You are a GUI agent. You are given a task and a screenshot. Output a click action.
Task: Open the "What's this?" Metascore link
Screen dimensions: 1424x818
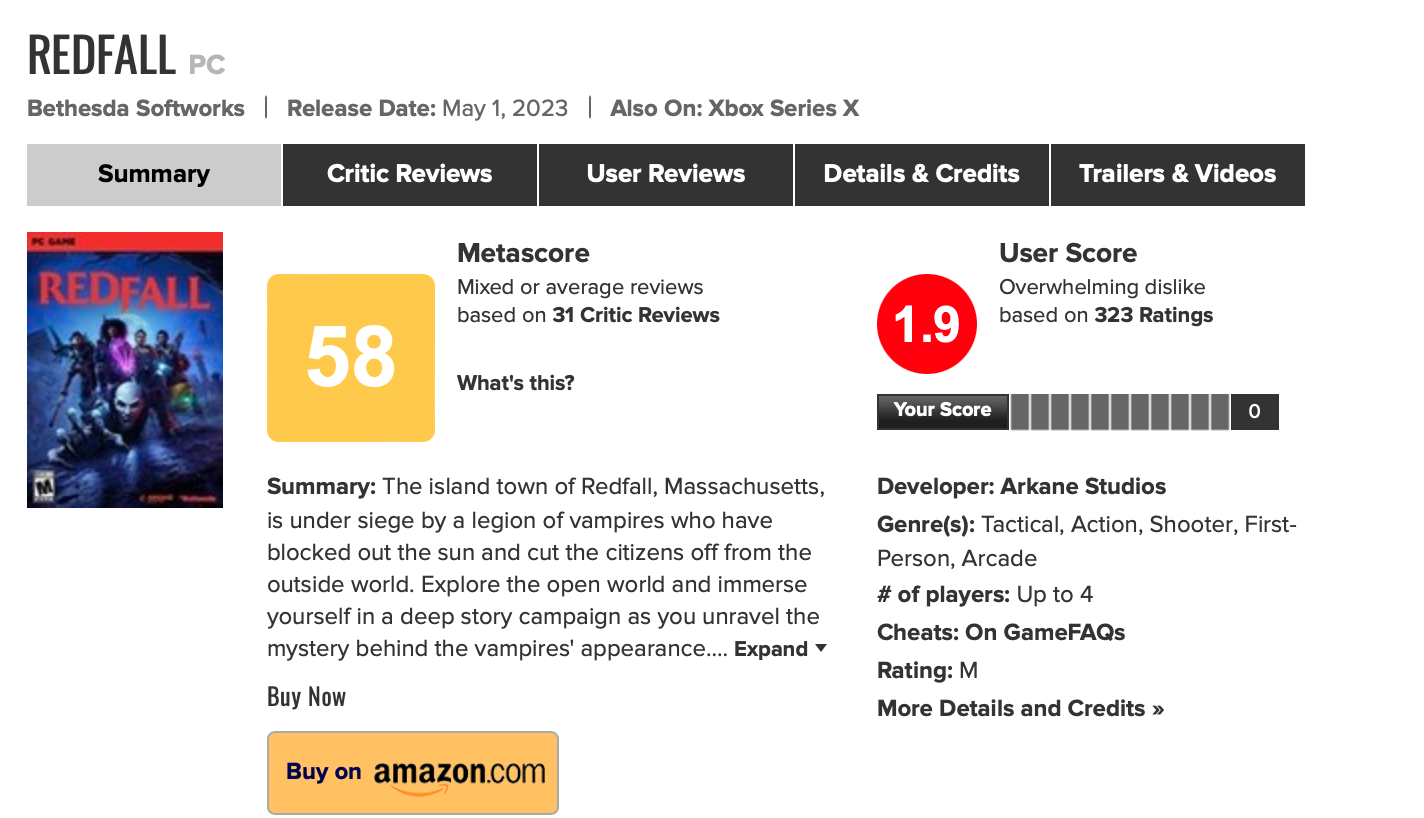point(516,383)
